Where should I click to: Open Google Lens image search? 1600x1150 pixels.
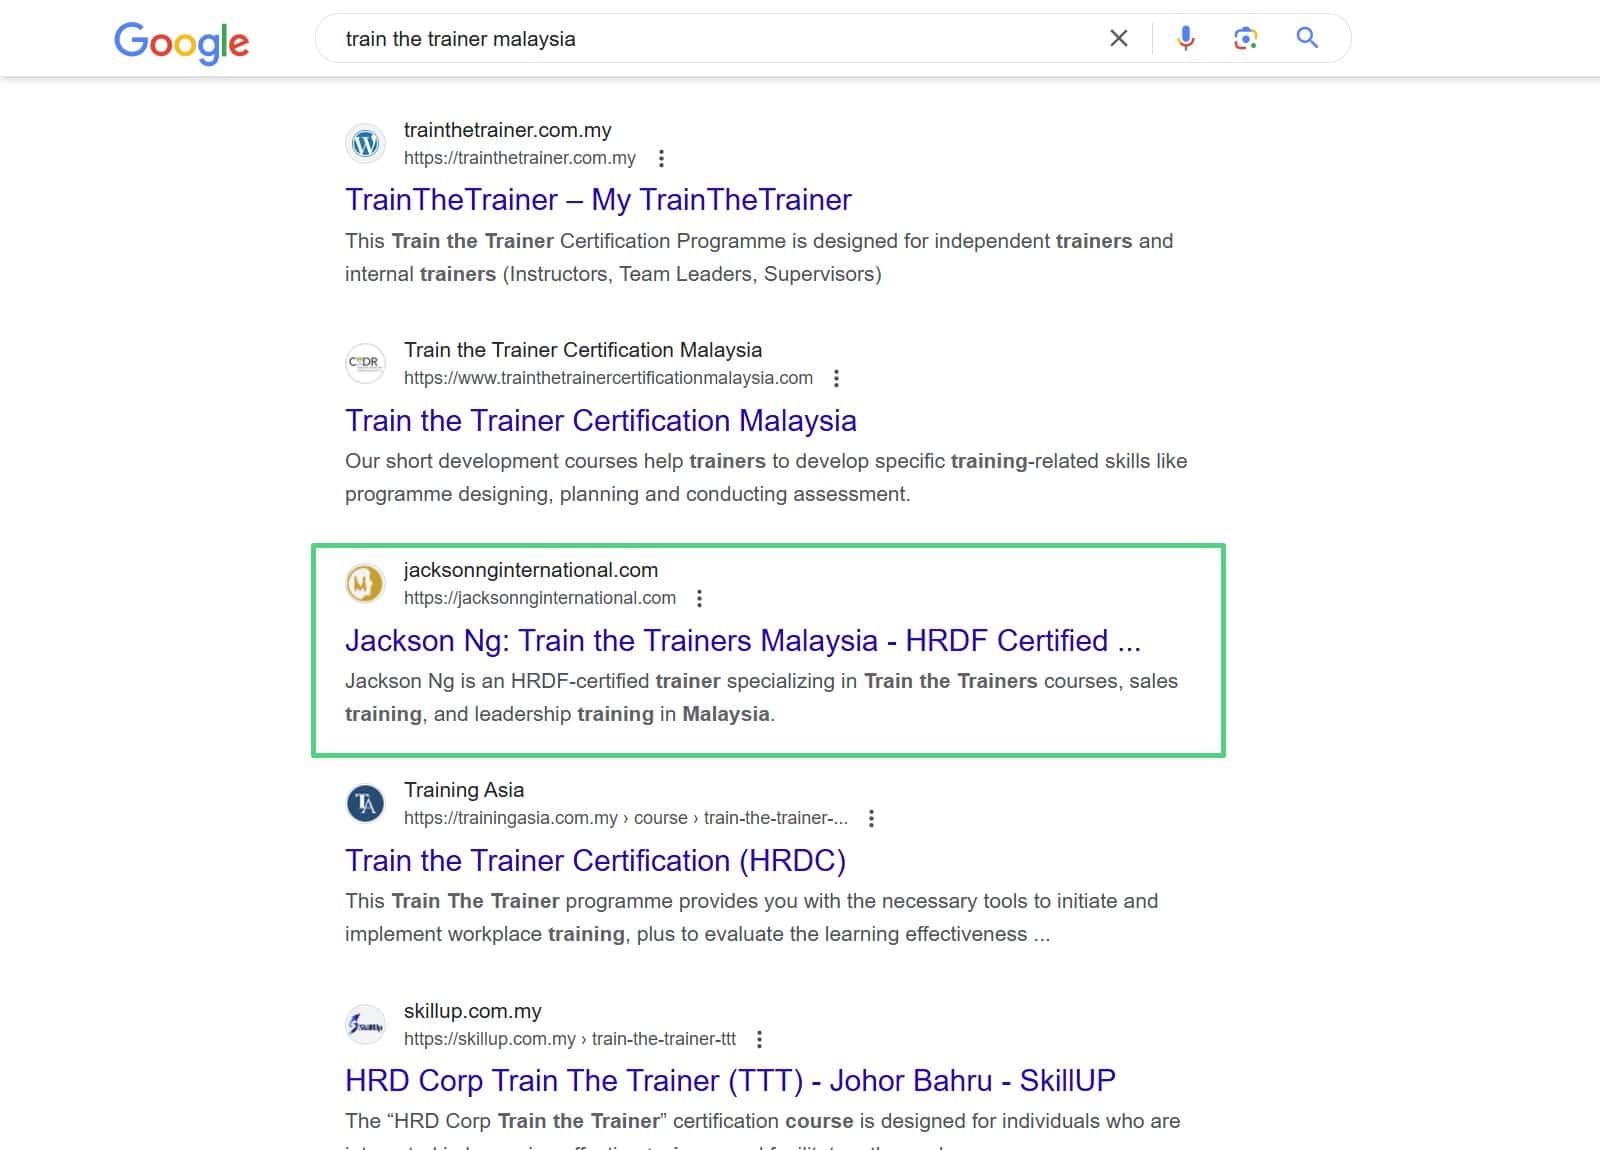1245,38
